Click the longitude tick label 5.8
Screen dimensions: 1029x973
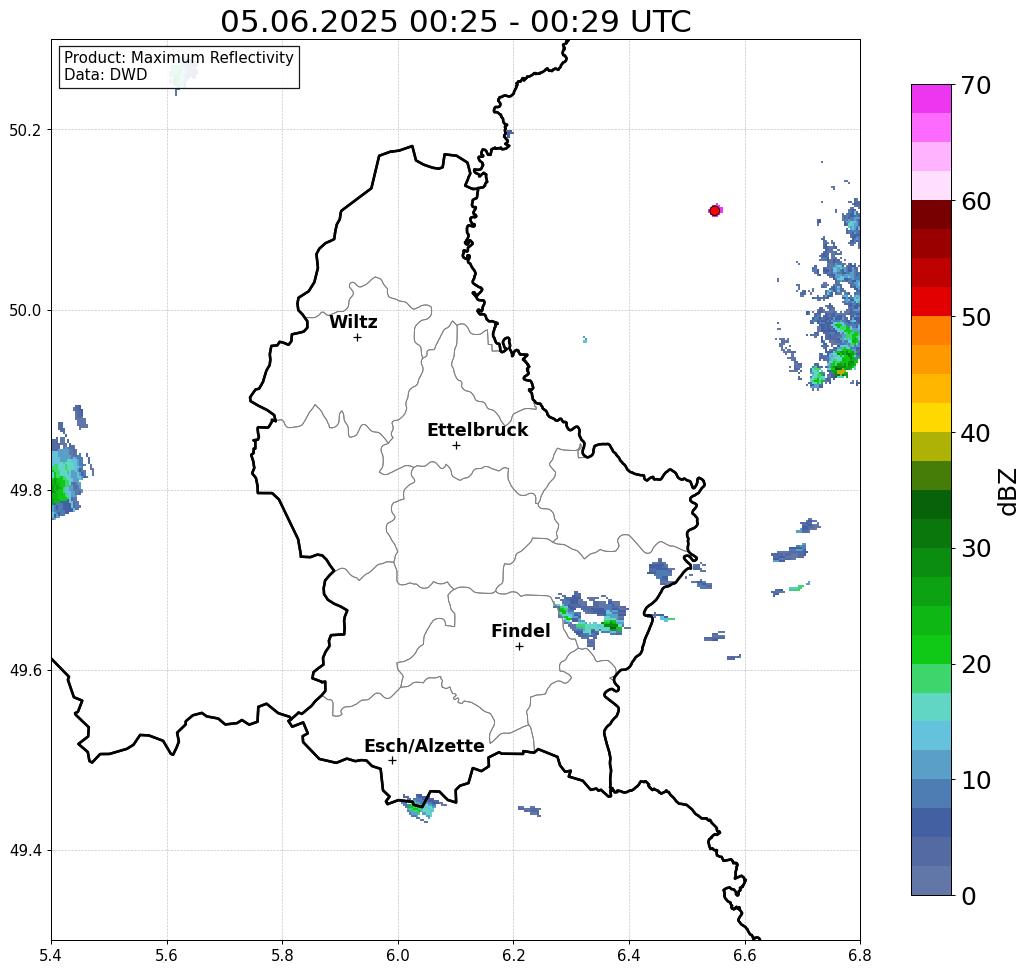pyautogui.click(x=282, y=955)
